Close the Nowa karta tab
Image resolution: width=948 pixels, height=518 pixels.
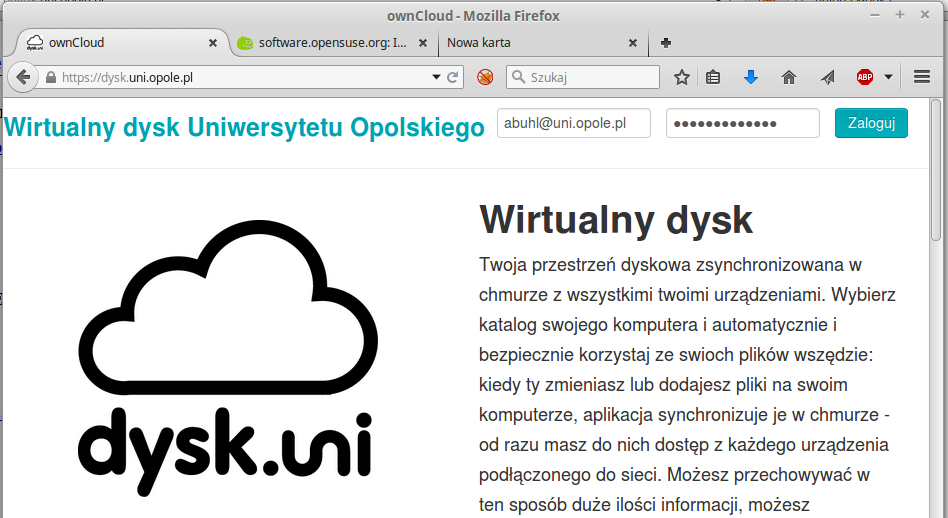click(x=633, y=43)
